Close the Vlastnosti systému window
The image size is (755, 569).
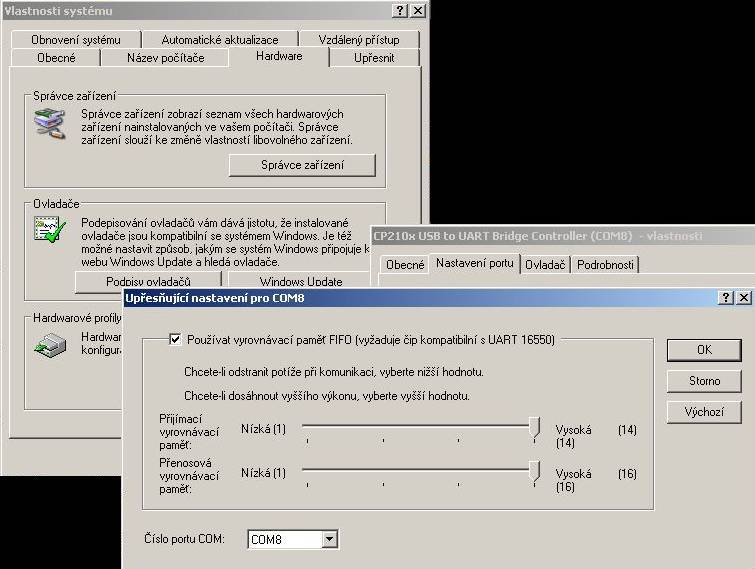(x=418, y=10)
